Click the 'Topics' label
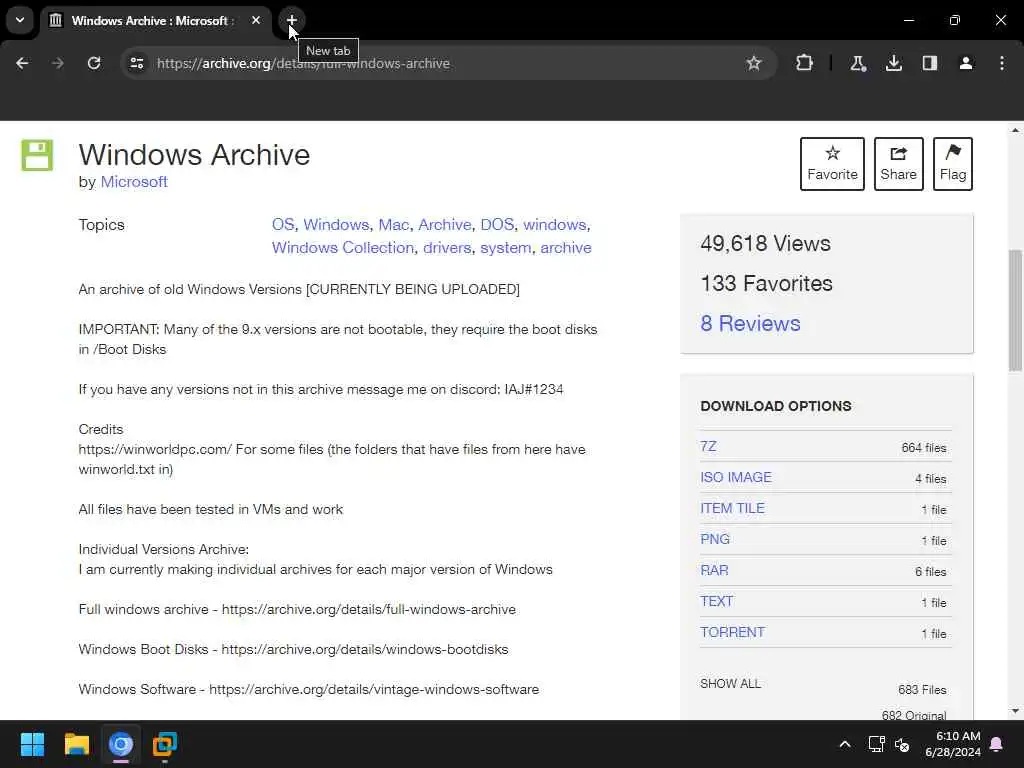Image resolution: width=1024 pixels, height=768 pixels. coord(101,225)
